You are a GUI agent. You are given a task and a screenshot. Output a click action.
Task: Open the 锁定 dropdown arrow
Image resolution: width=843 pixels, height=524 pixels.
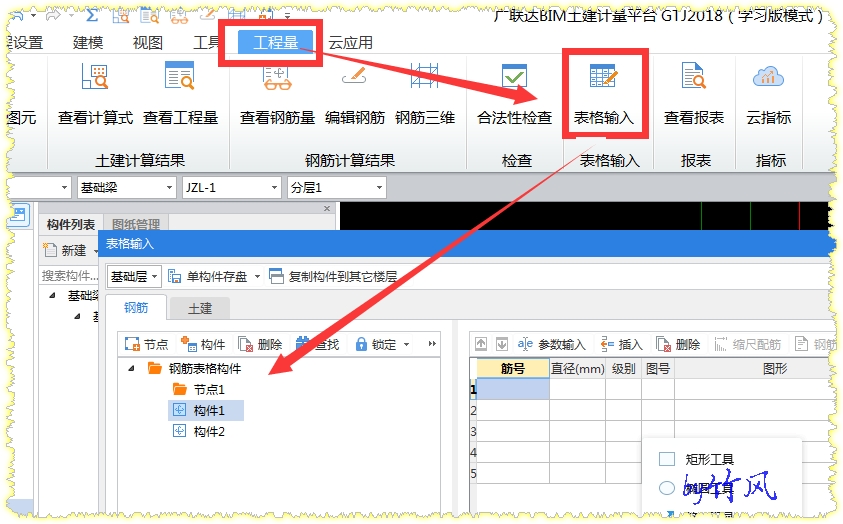point(406,344)
